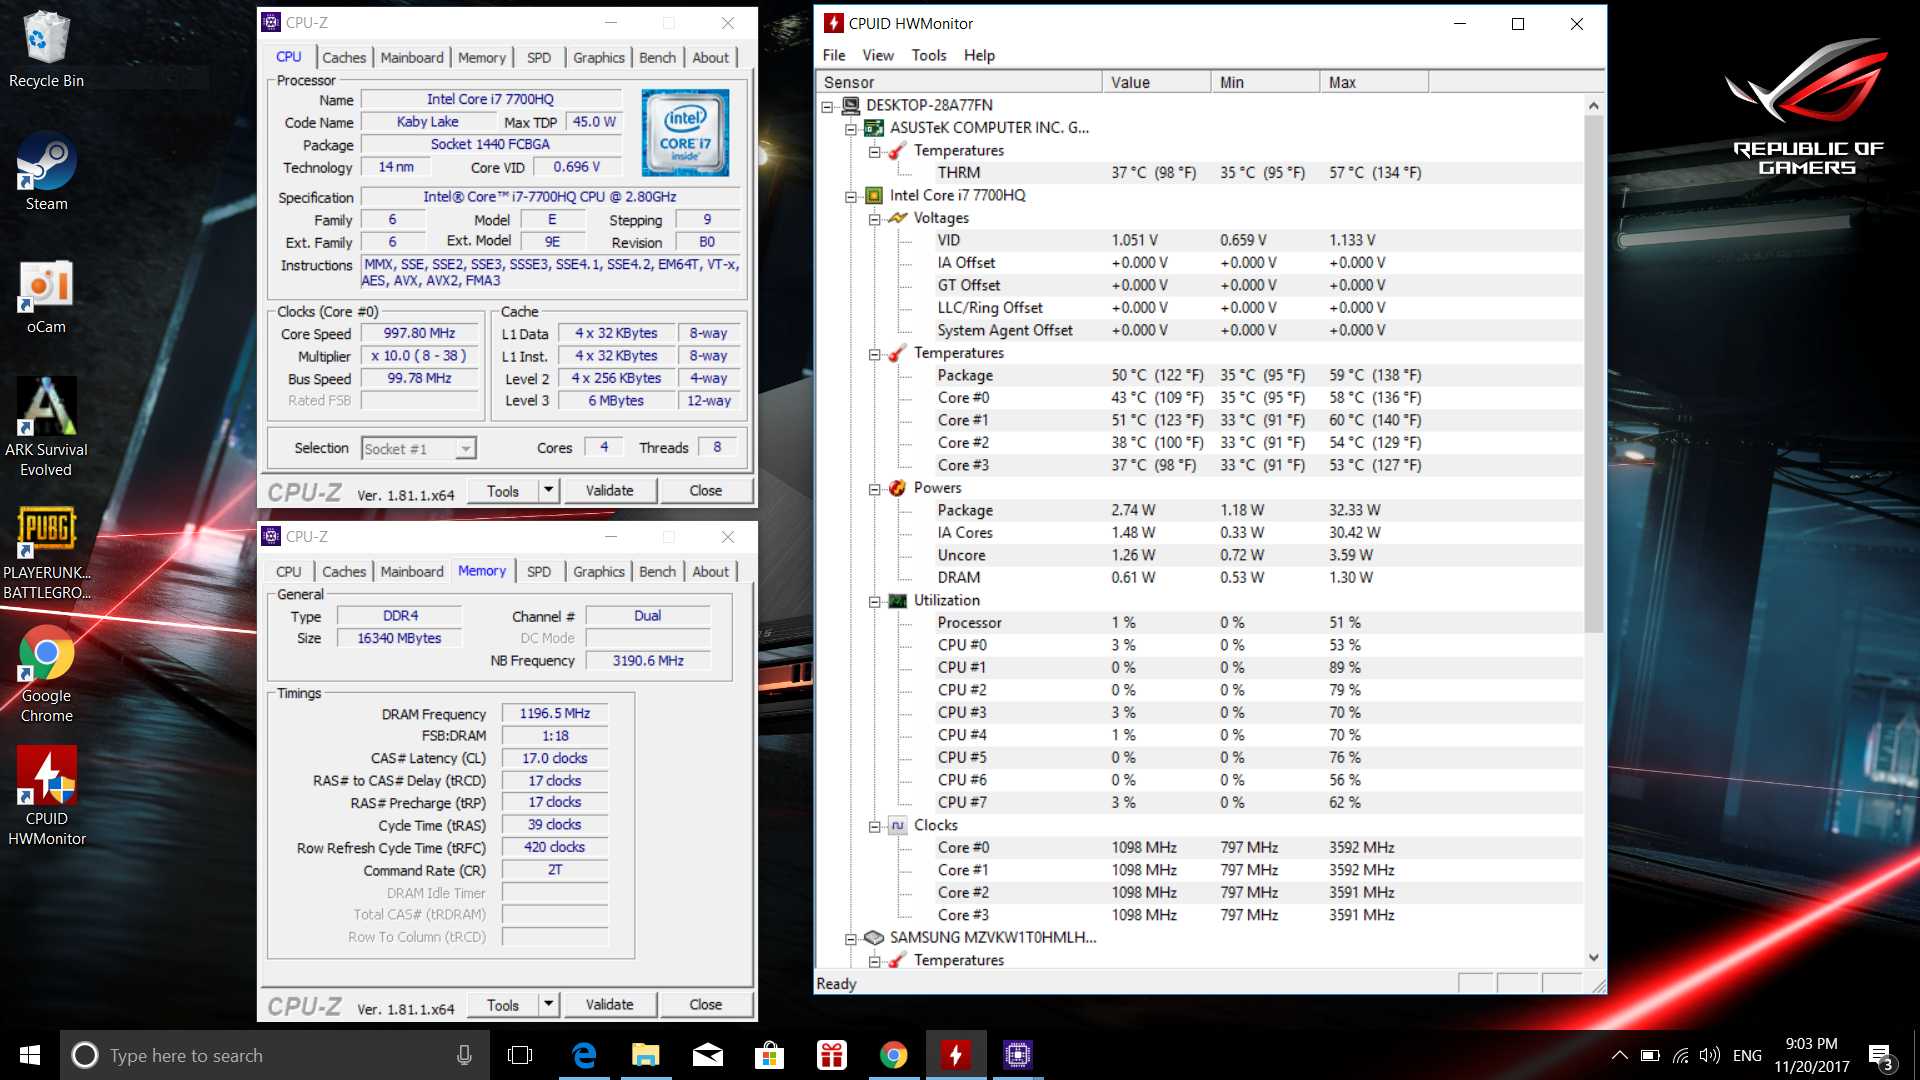Collapse the Intel Core i7 7700HQ node
Viewport: 1920px width, 1080px height.
(851, 197)
